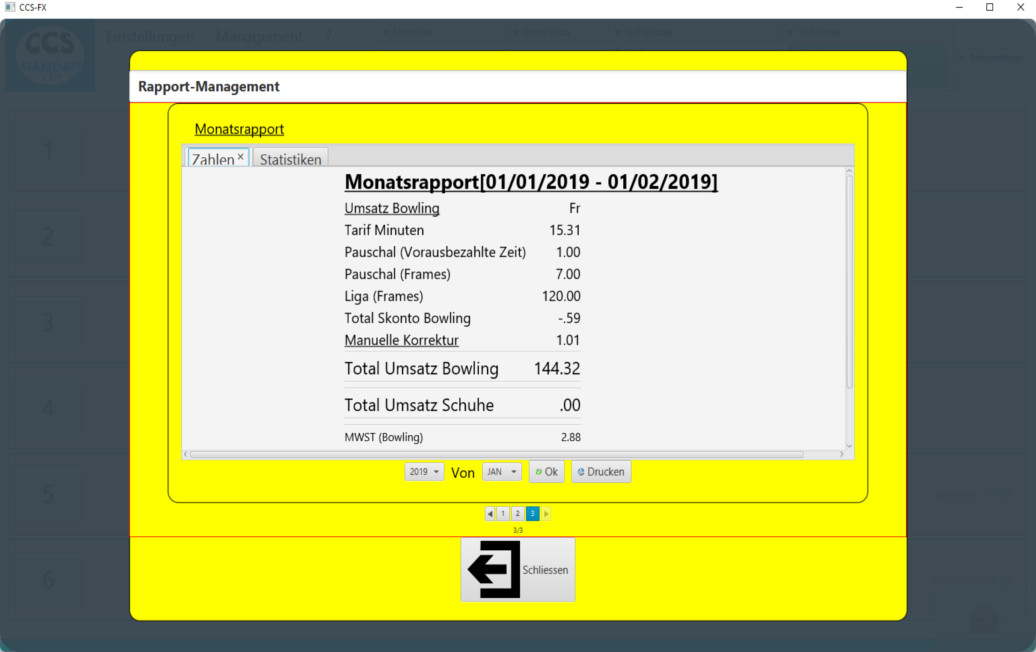
Task: Select page 3 in the pagination
Action: 532,514
